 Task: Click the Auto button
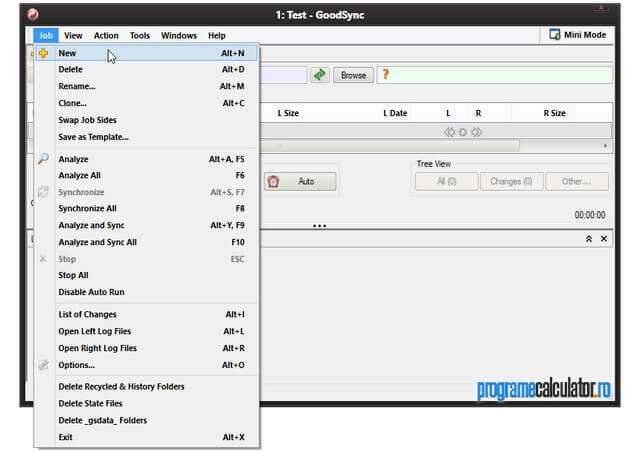coord(300,181)
